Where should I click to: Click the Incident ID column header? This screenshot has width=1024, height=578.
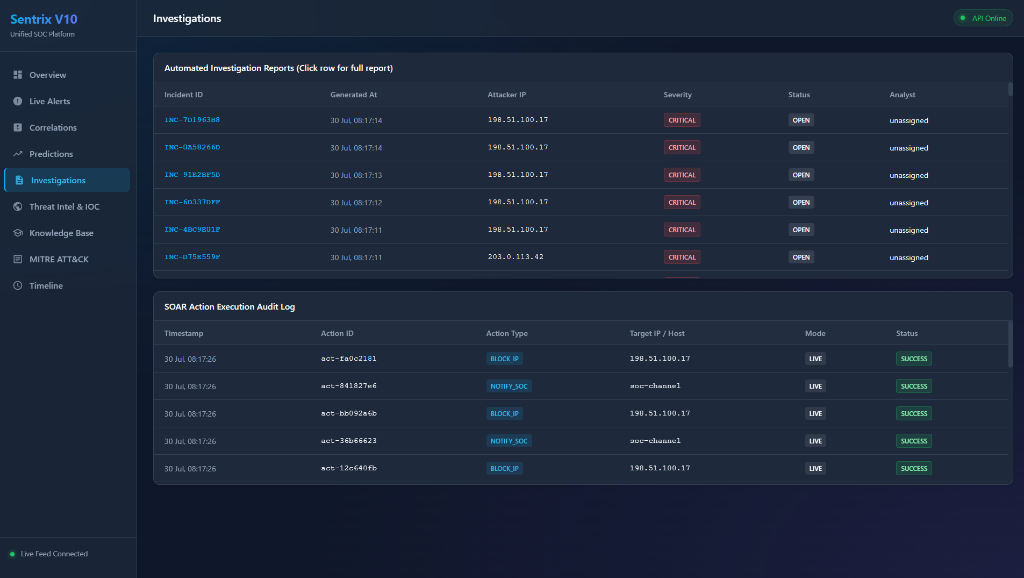(184, 95)
